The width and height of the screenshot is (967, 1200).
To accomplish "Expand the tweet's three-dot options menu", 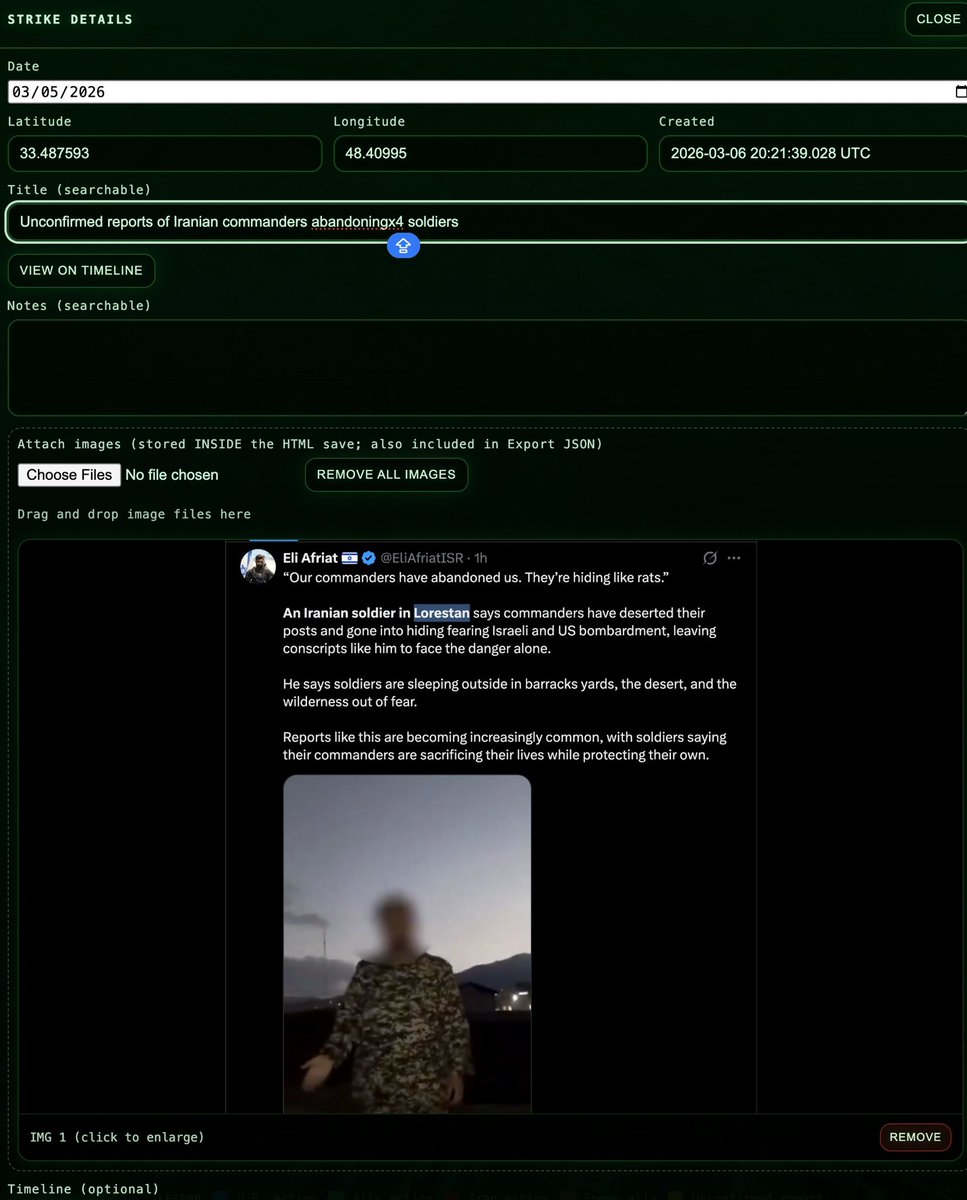I will (x=735, y=557).
